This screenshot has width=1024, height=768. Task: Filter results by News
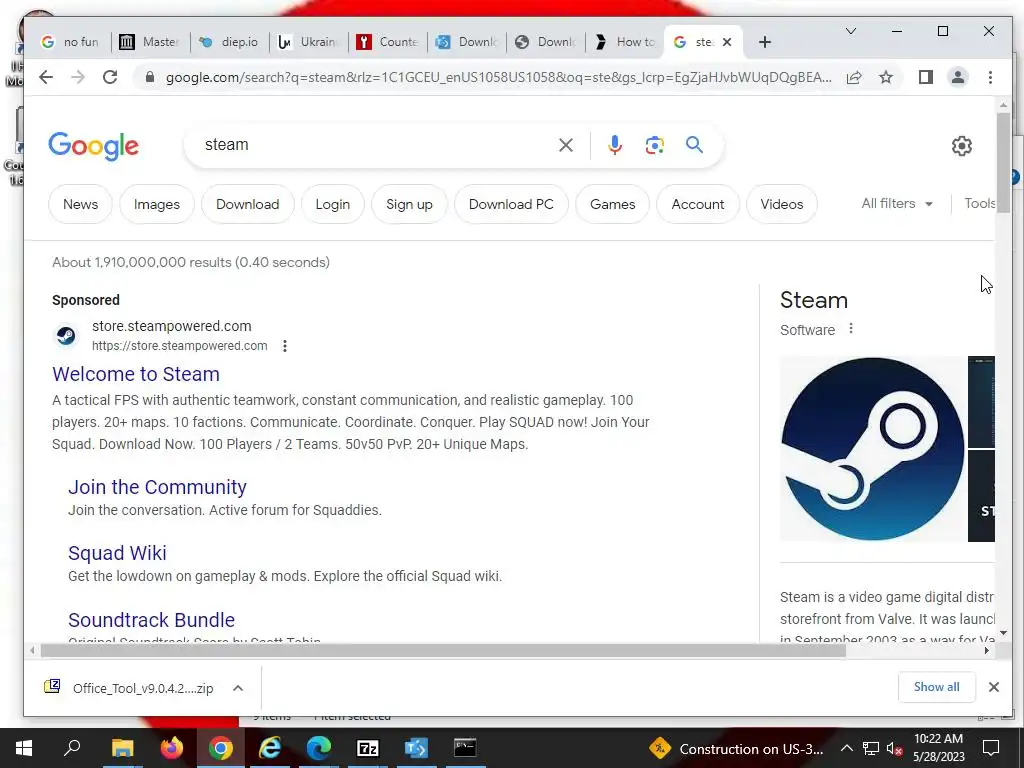[x=80, y=204]
